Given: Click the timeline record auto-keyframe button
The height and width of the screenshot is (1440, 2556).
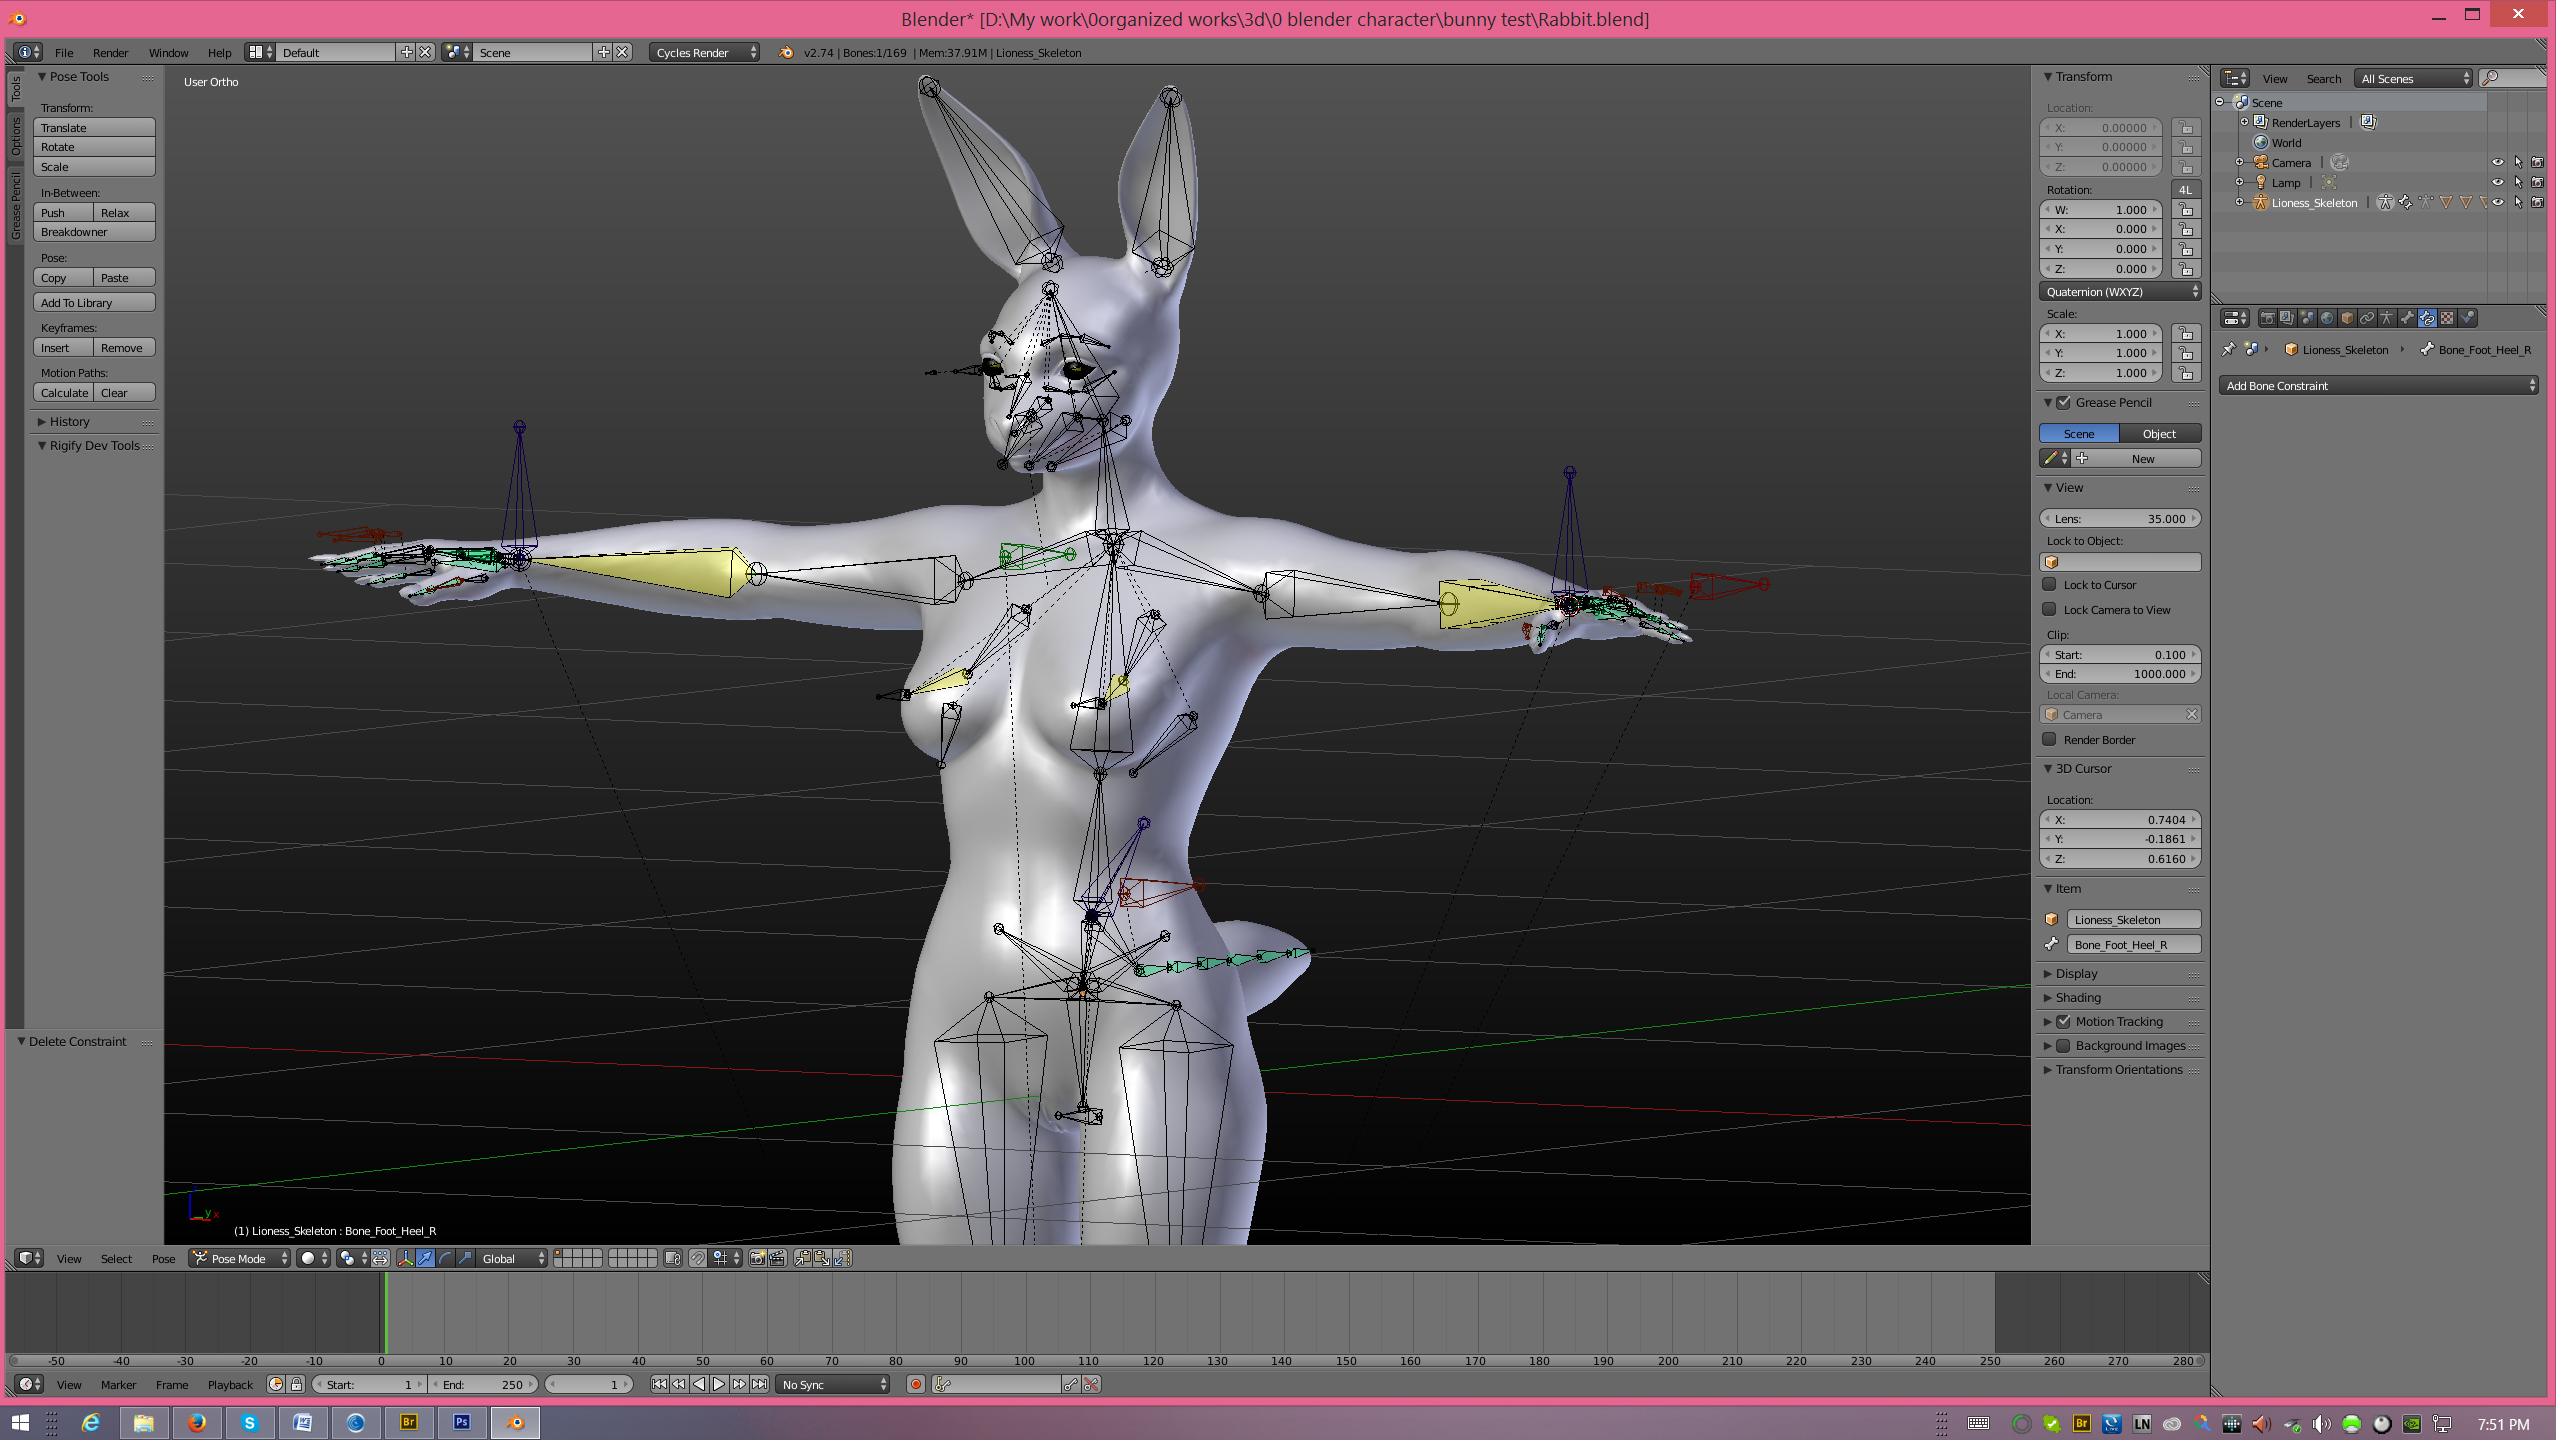Looking at the screenshot, I should click(915, 1384).
